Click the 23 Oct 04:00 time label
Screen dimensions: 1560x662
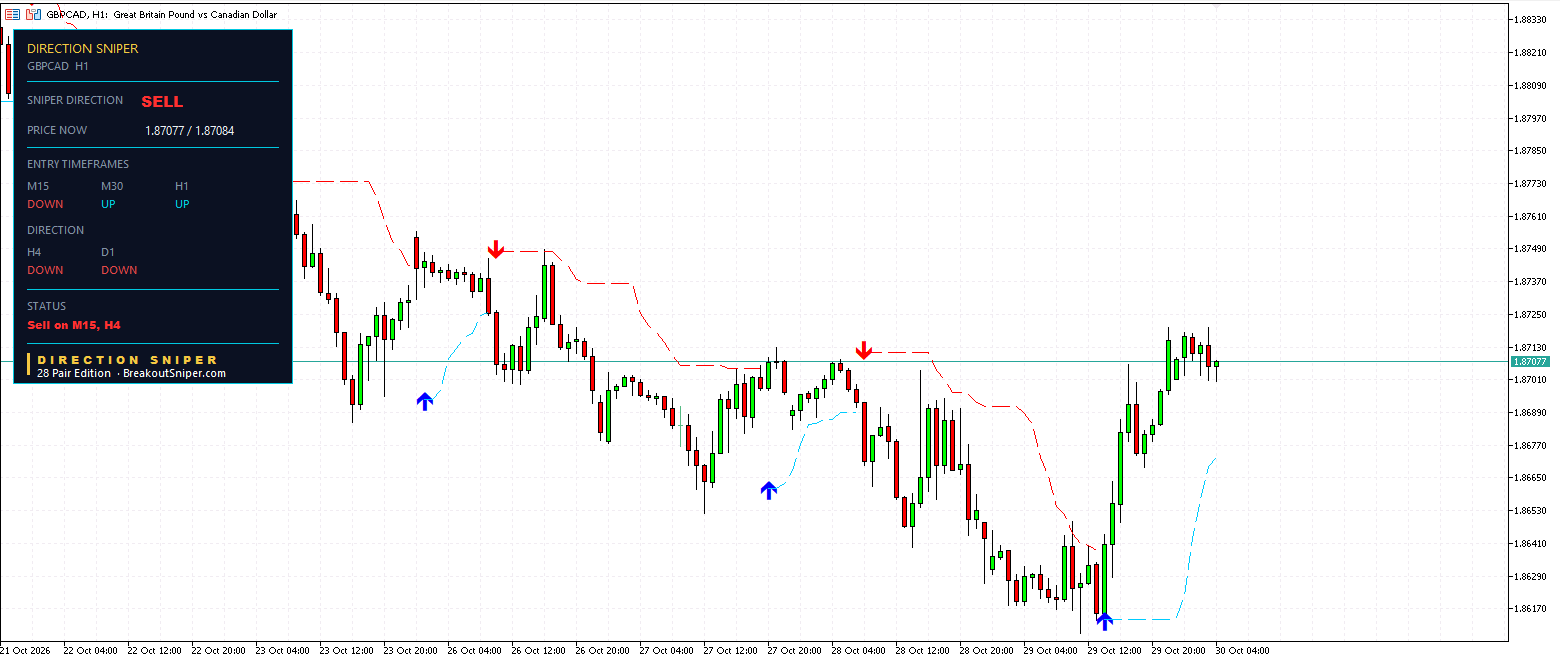tap(282, 650)
